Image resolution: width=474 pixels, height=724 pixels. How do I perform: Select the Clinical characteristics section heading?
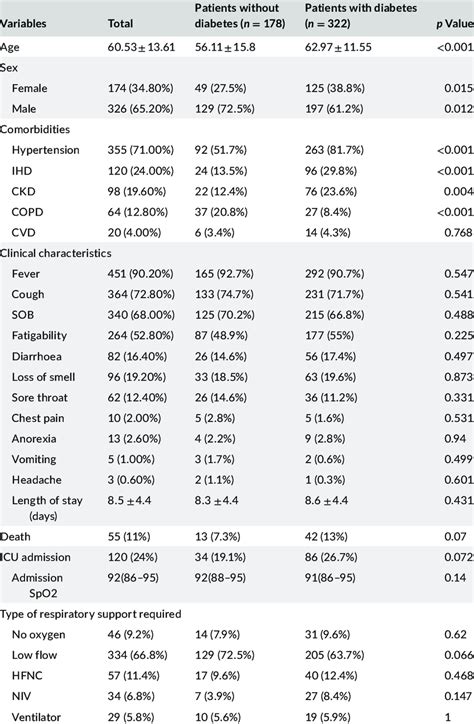[x=56, y=253]
